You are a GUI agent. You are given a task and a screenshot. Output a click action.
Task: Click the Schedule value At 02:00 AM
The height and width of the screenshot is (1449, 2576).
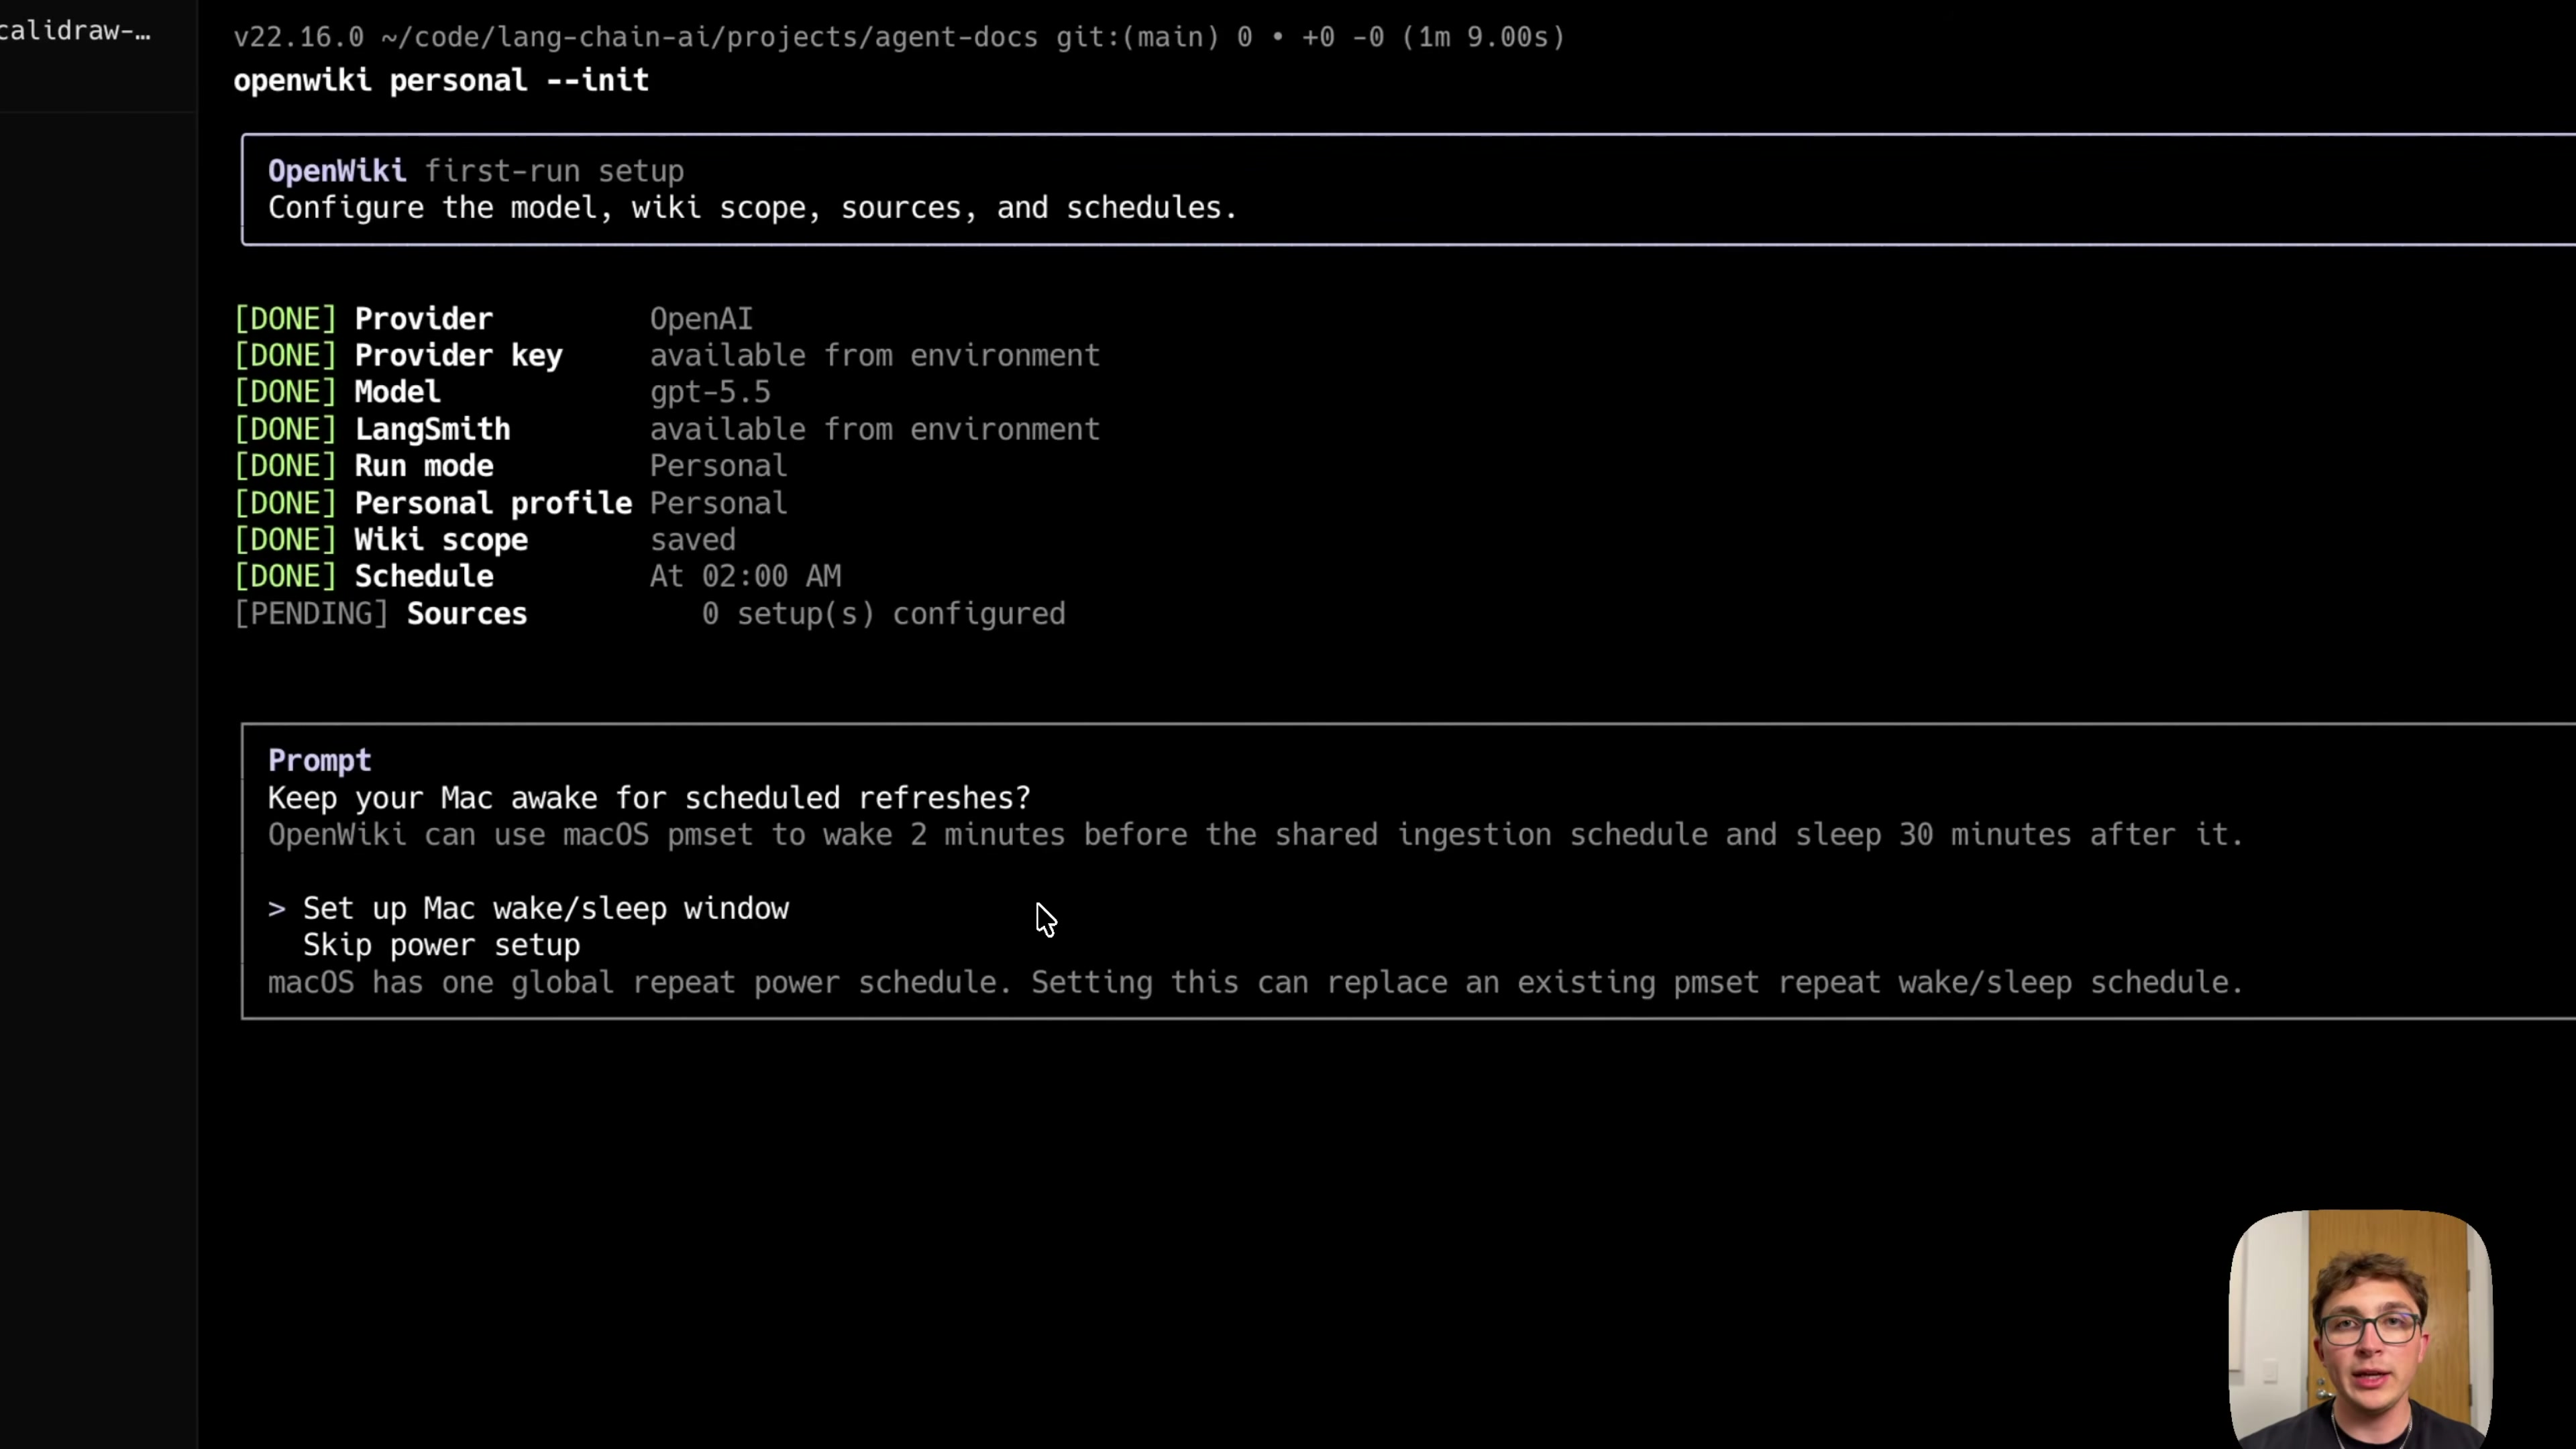(x=745, y=577)
